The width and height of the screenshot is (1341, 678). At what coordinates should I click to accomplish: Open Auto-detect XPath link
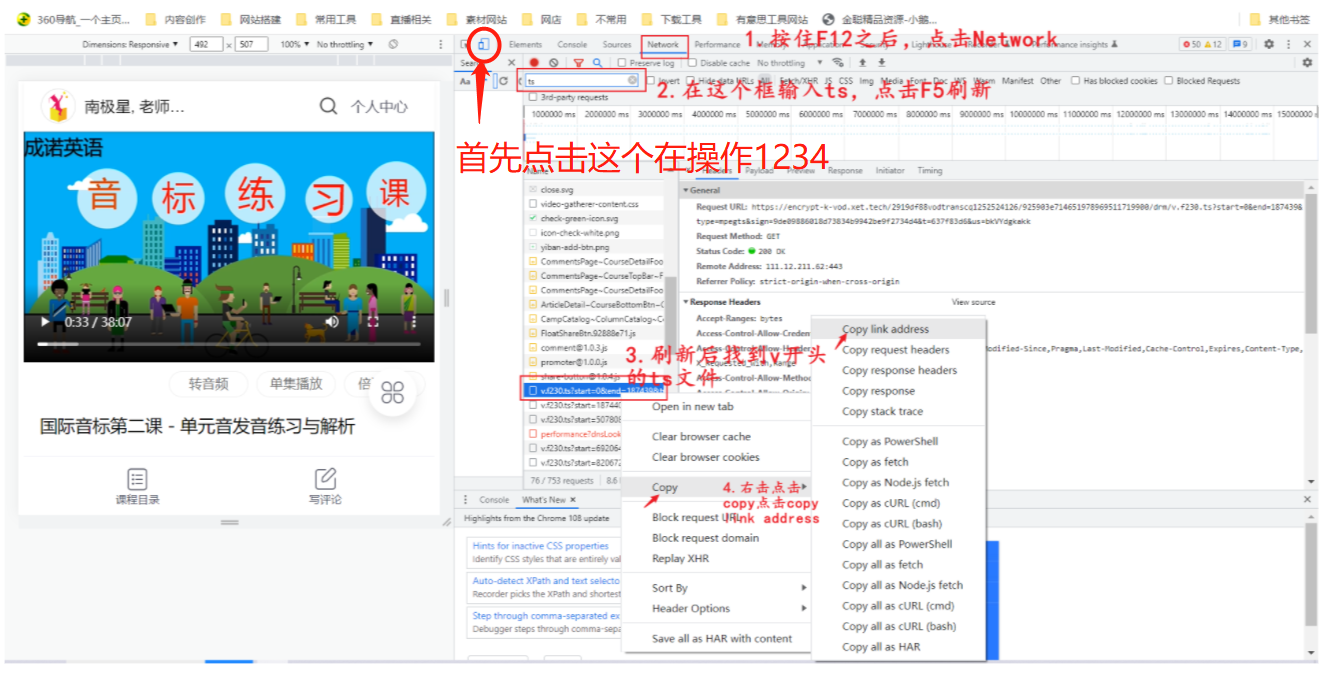point(546,580)
